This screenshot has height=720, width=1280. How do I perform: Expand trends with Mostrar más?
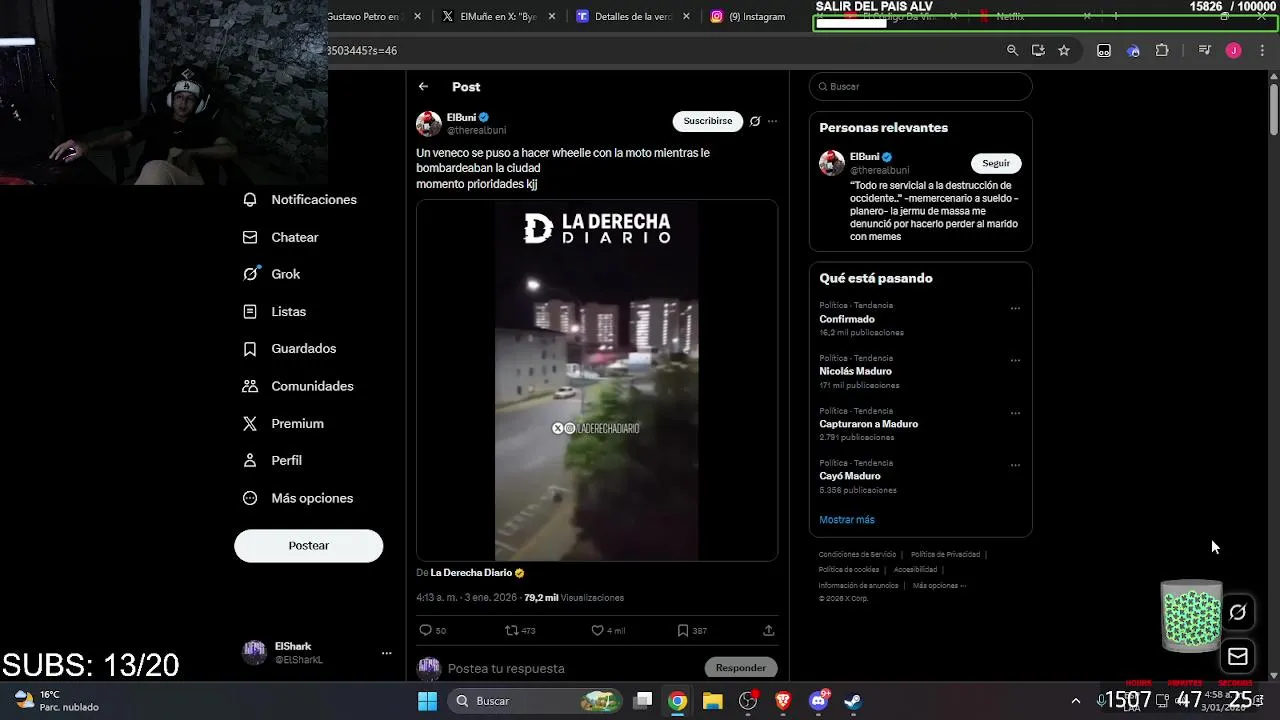(x=847, y=520)
